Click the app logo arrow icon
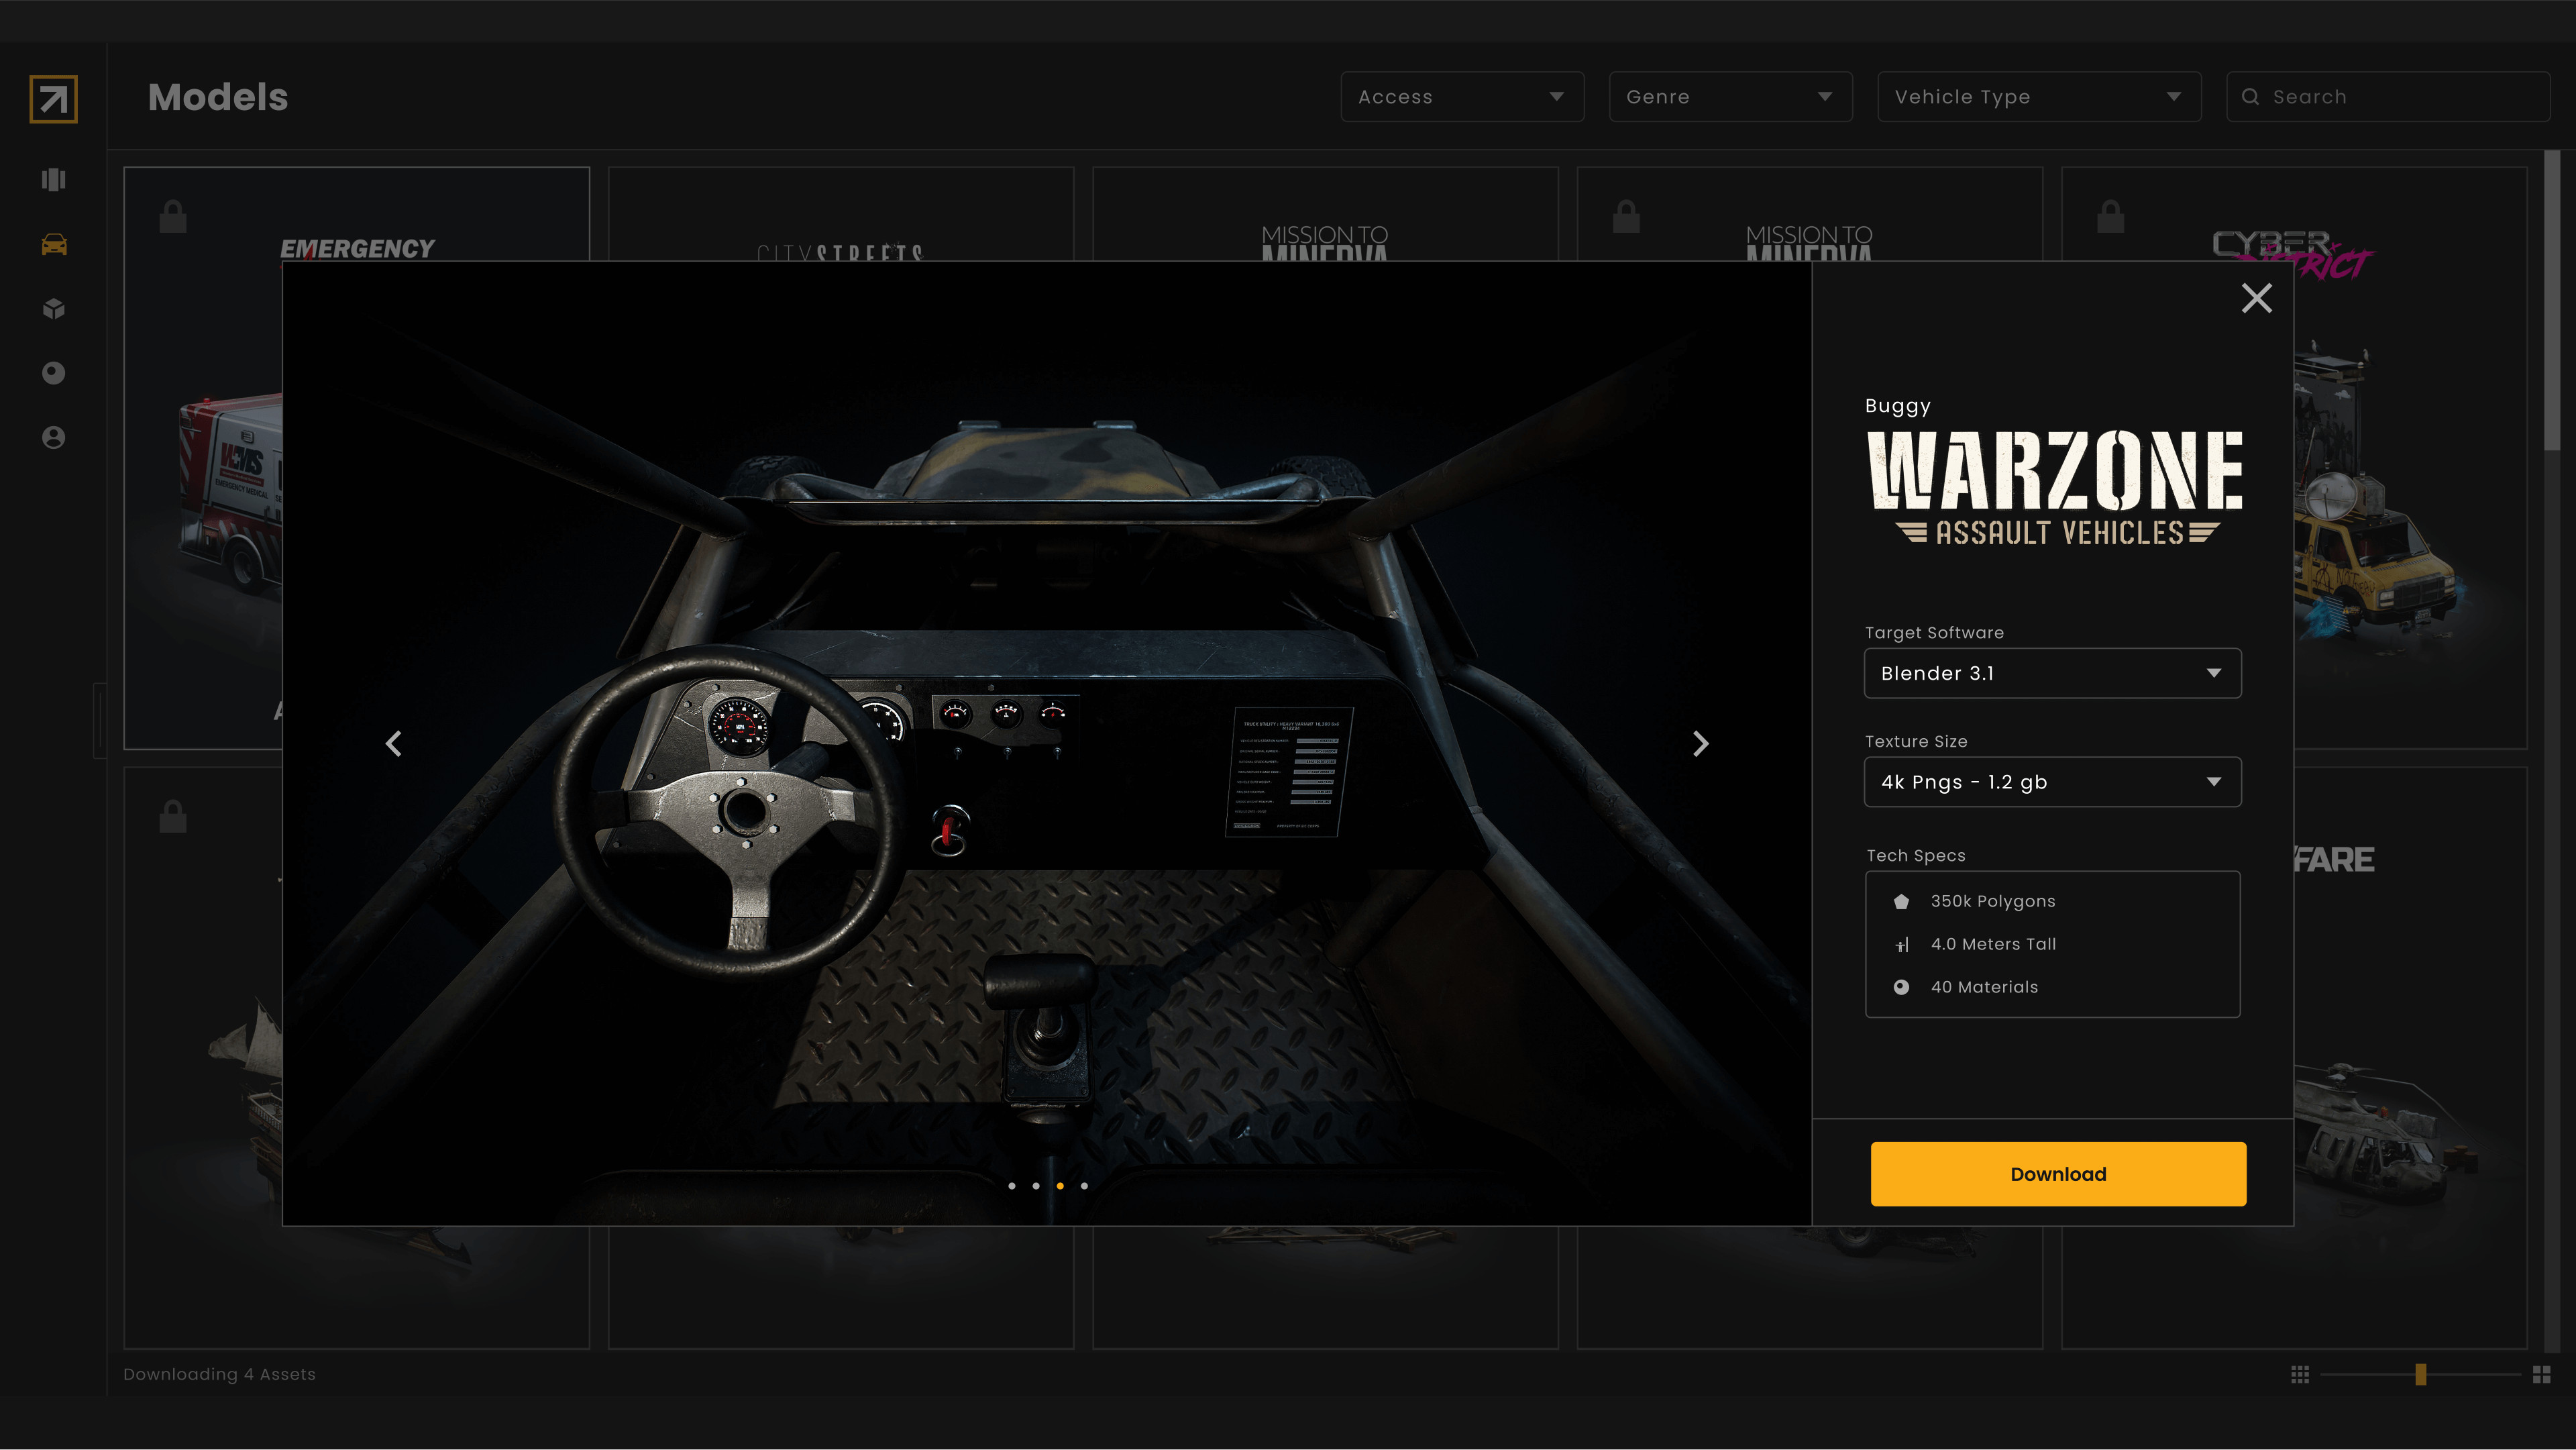This screenshot has height=1450, width=2576. coord(53,99)
